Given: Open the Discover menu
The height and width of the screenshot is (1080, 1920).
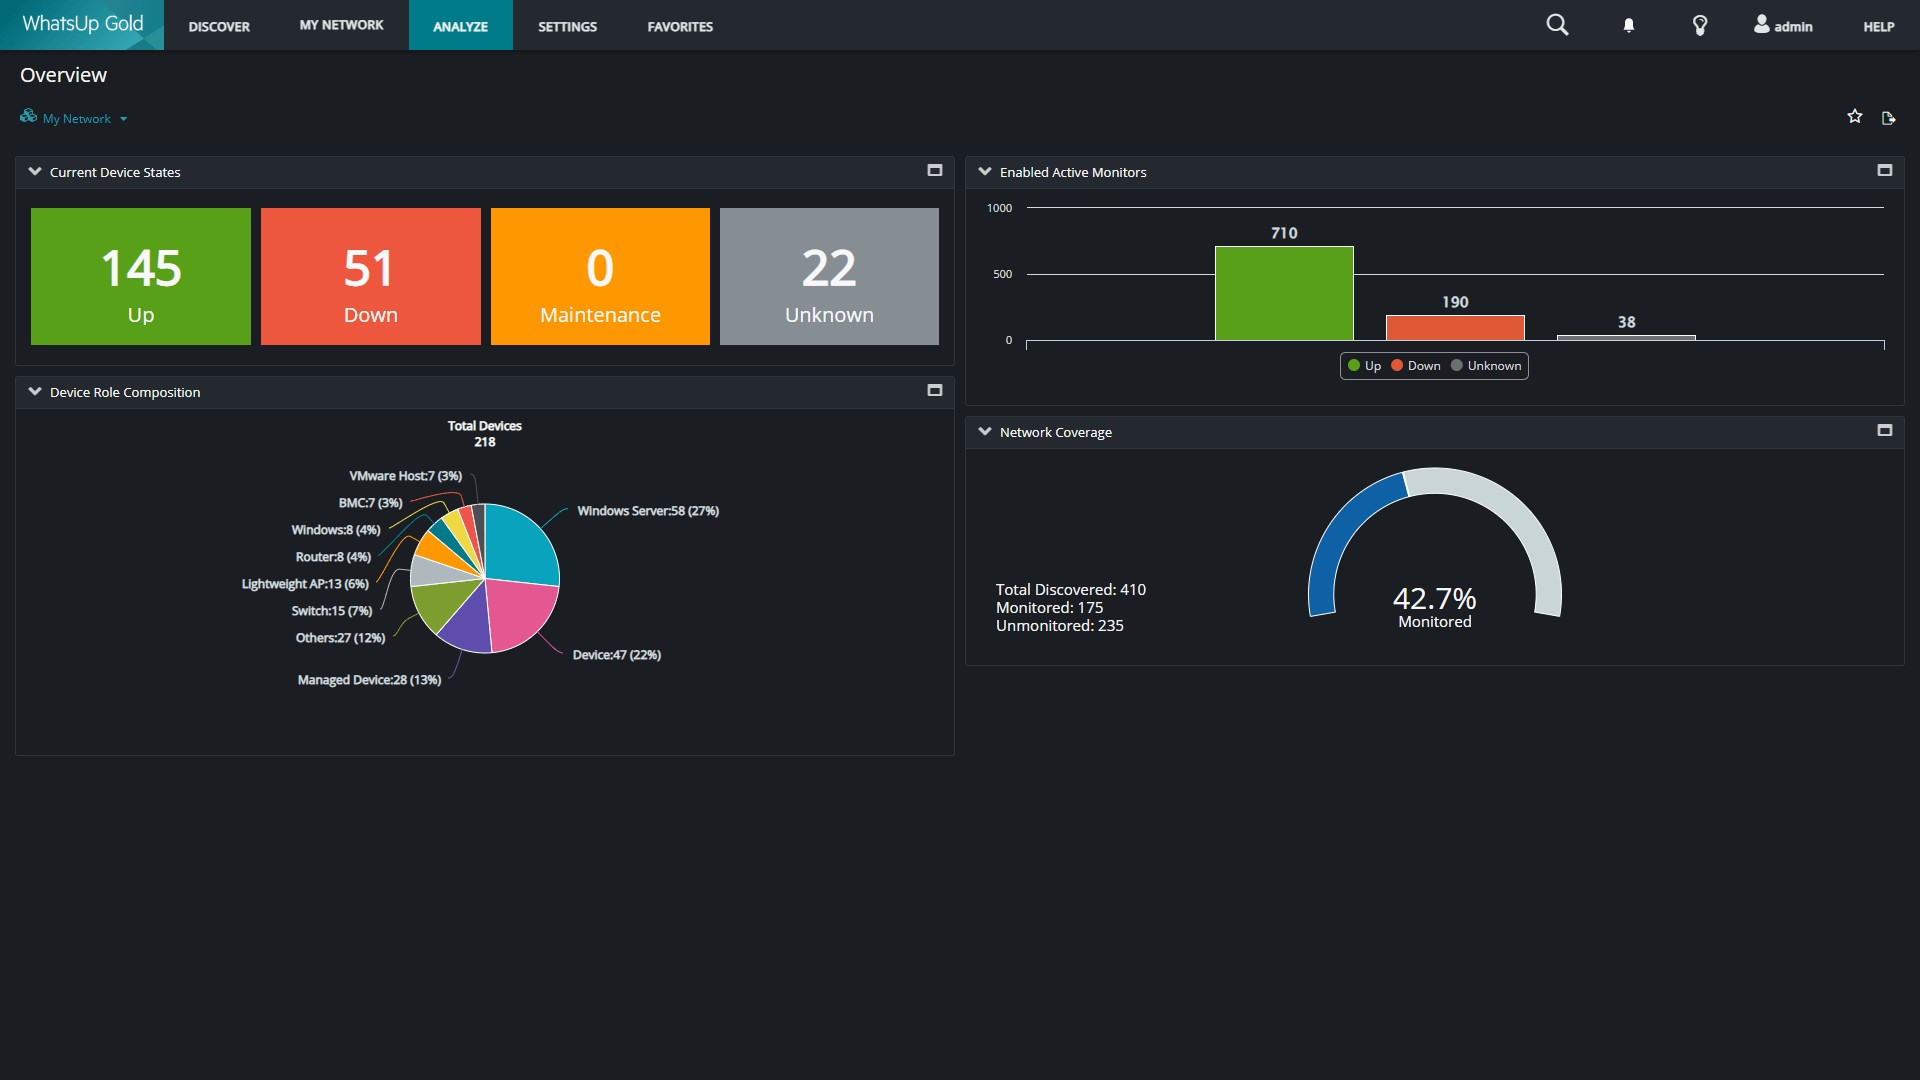Looking at the screenshot, I should pos(219,26).
